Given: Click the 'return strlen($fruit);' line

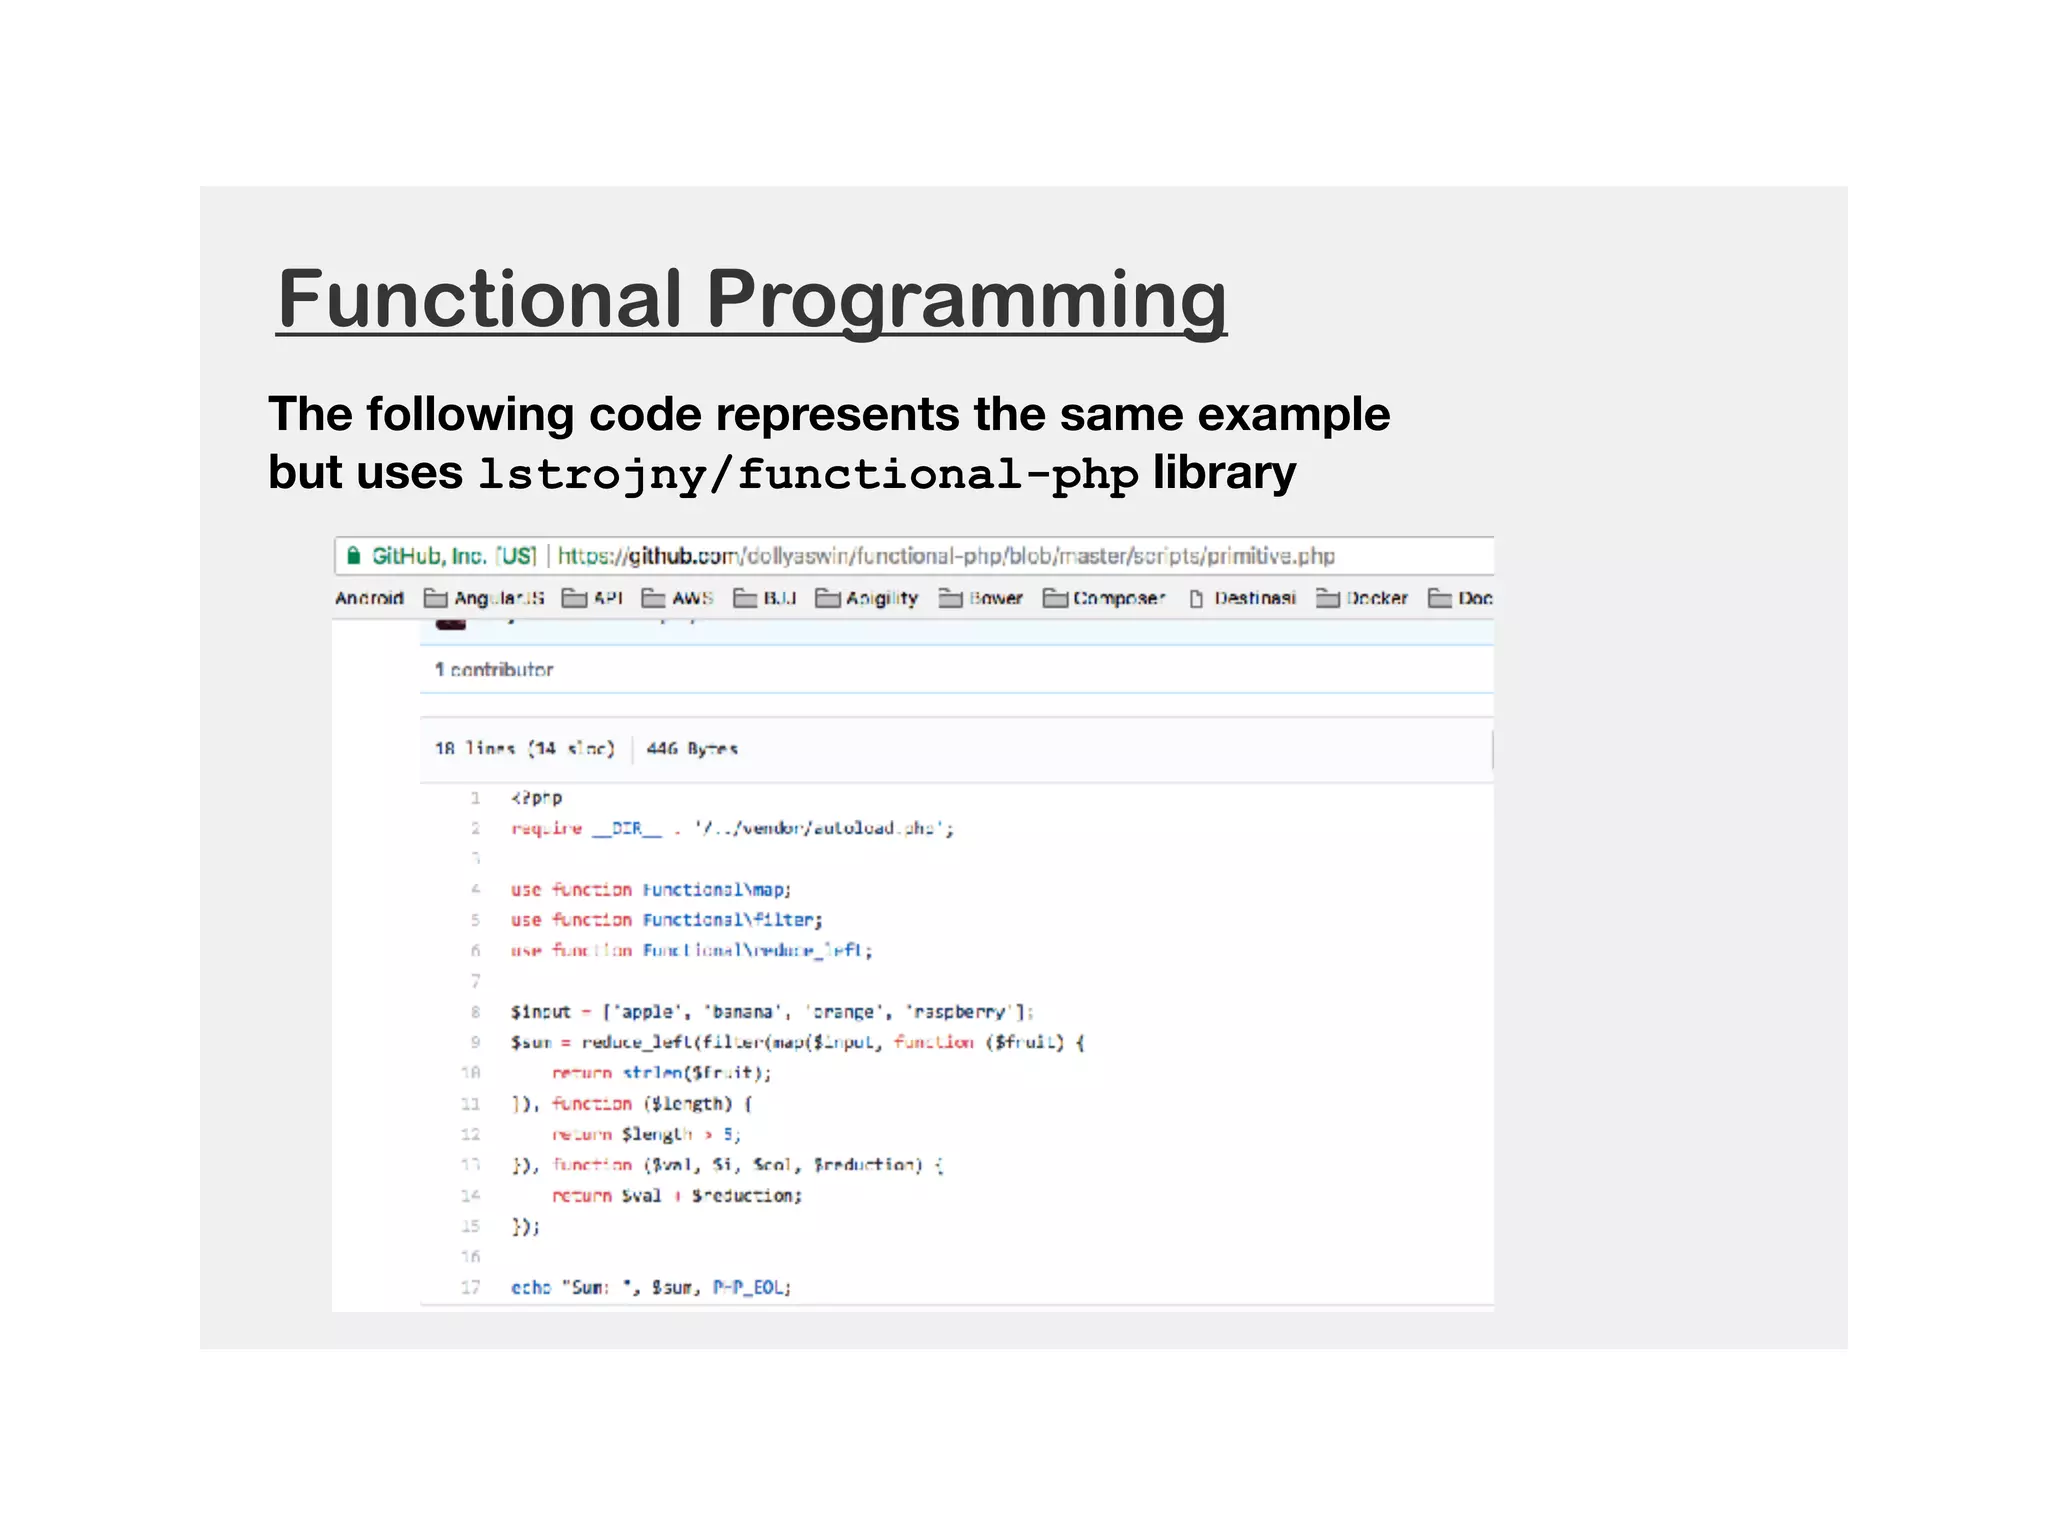Looking at the screenshot, I should point(662,1073).
